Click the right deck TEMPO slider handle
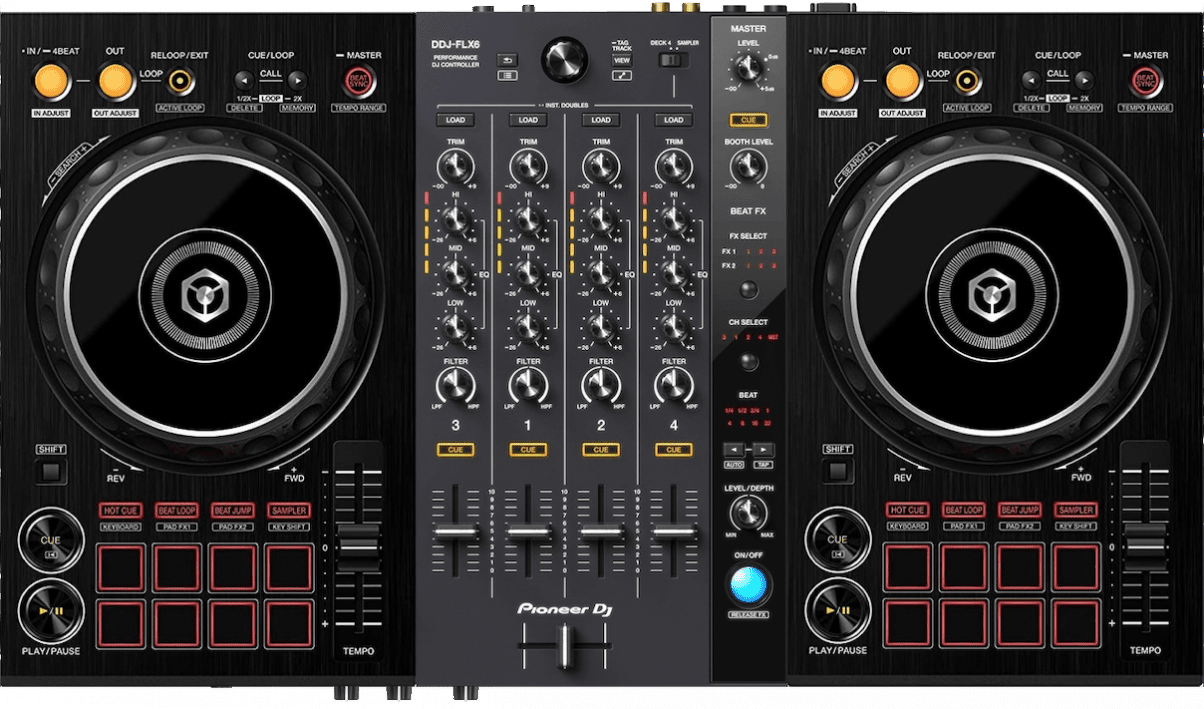The height and width of the screenshot is (709, 1204). [x=1144, y=546]
